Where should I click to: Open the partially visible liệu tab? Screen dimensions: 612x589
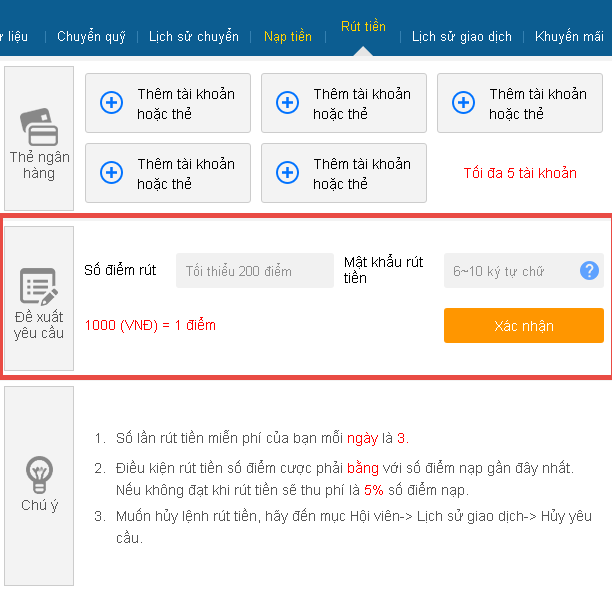(14, 36)
